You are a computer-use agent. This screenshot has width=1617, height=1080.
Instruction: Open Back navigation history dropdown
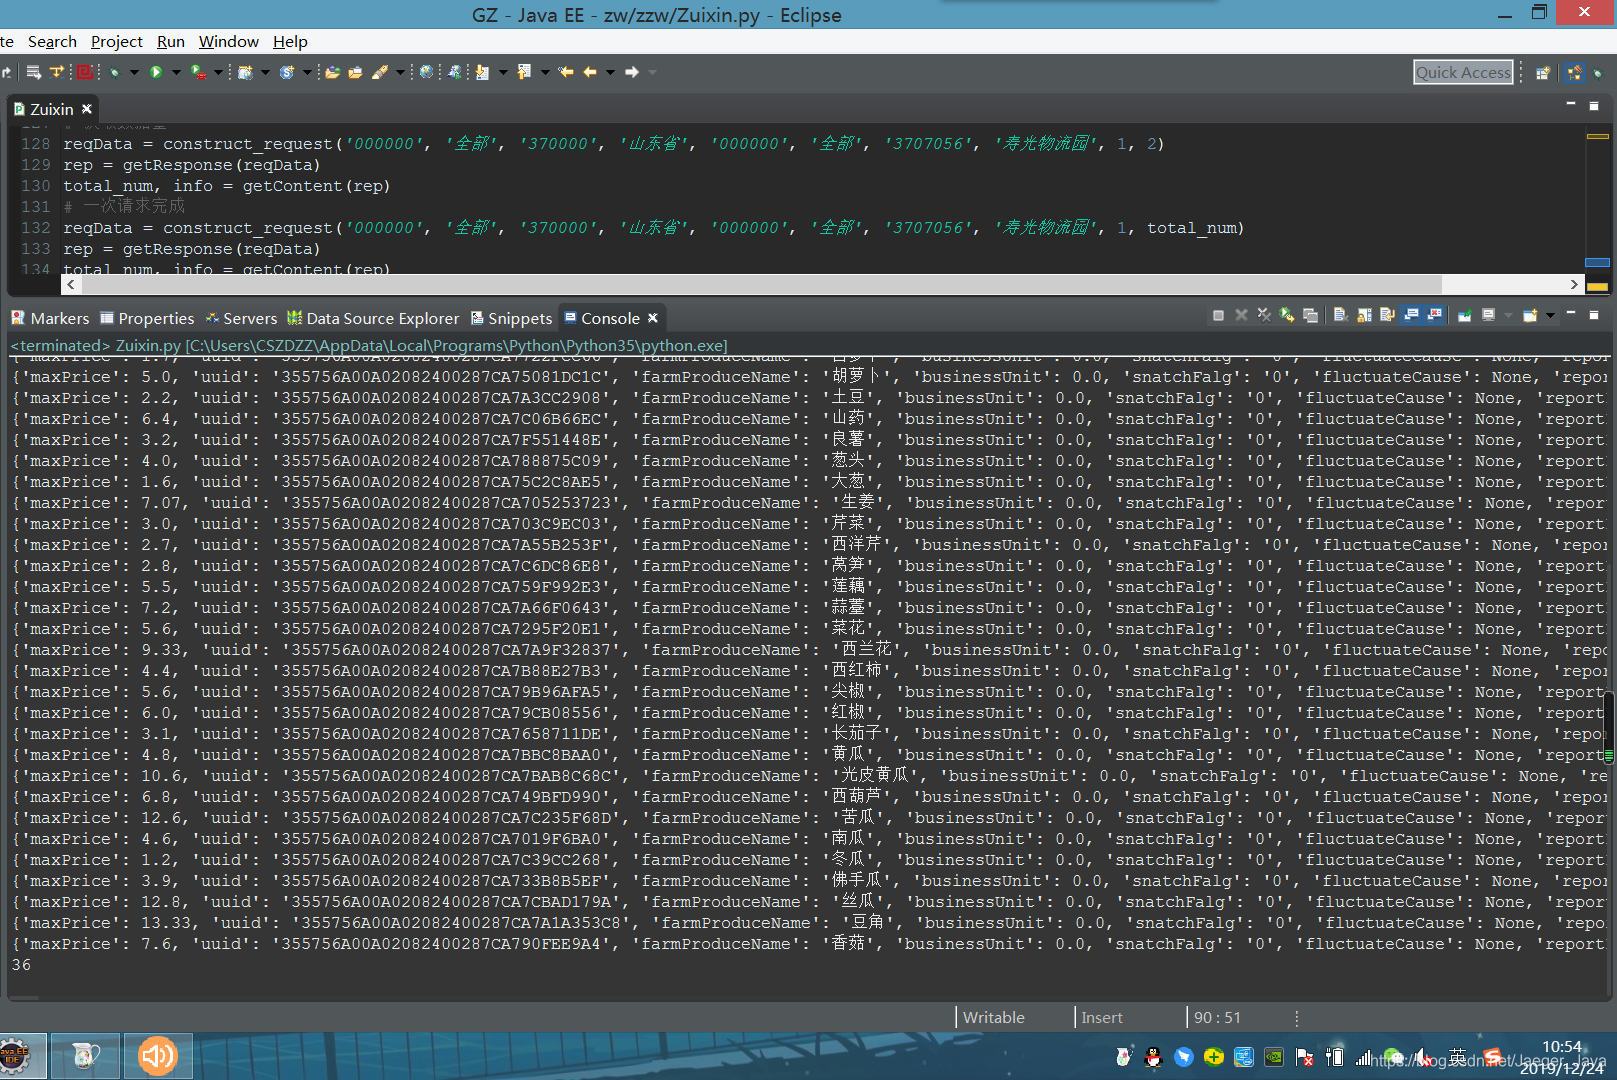click(x=610, y=72)
